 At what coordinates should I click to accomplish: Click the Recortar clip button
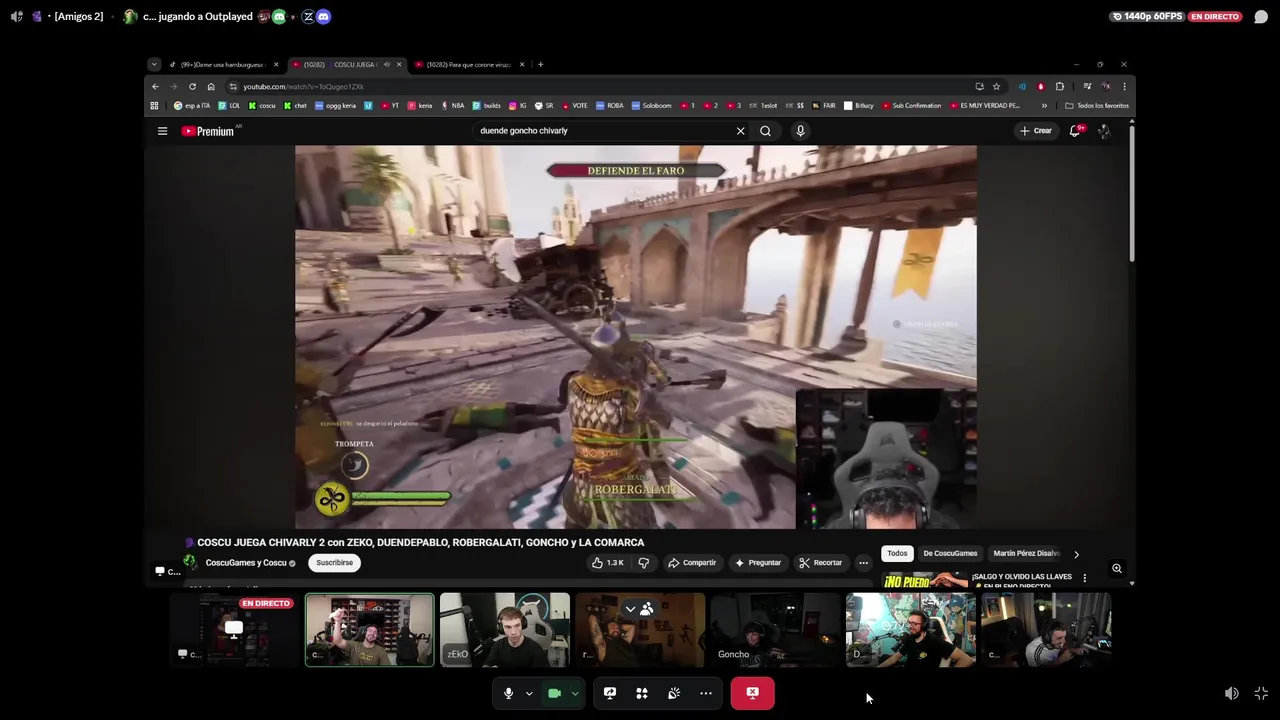tap(820, 563)
